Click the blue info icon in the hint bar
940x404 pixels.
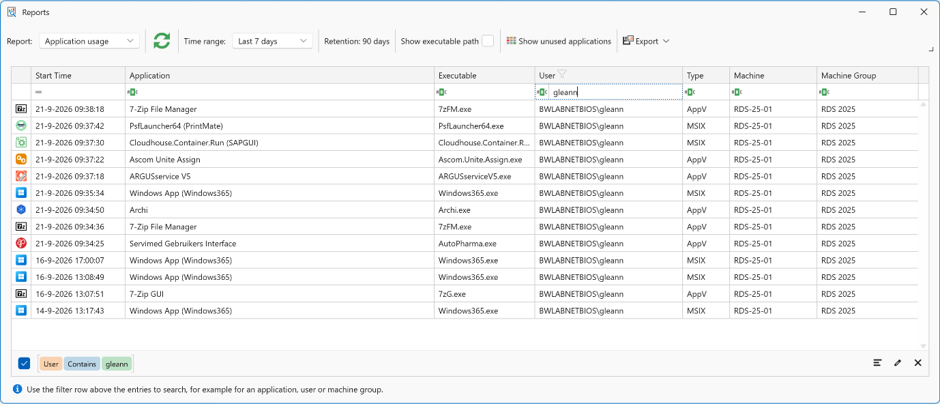(17, 389)
